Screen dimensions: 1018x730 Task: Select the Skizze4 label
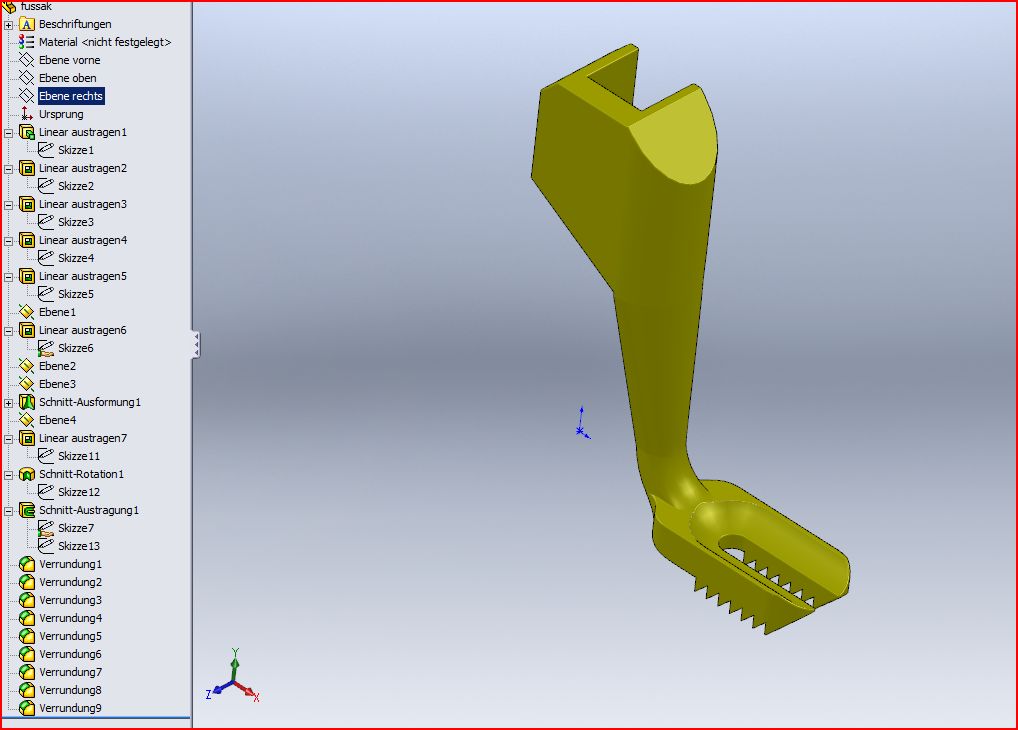(75, 258)
